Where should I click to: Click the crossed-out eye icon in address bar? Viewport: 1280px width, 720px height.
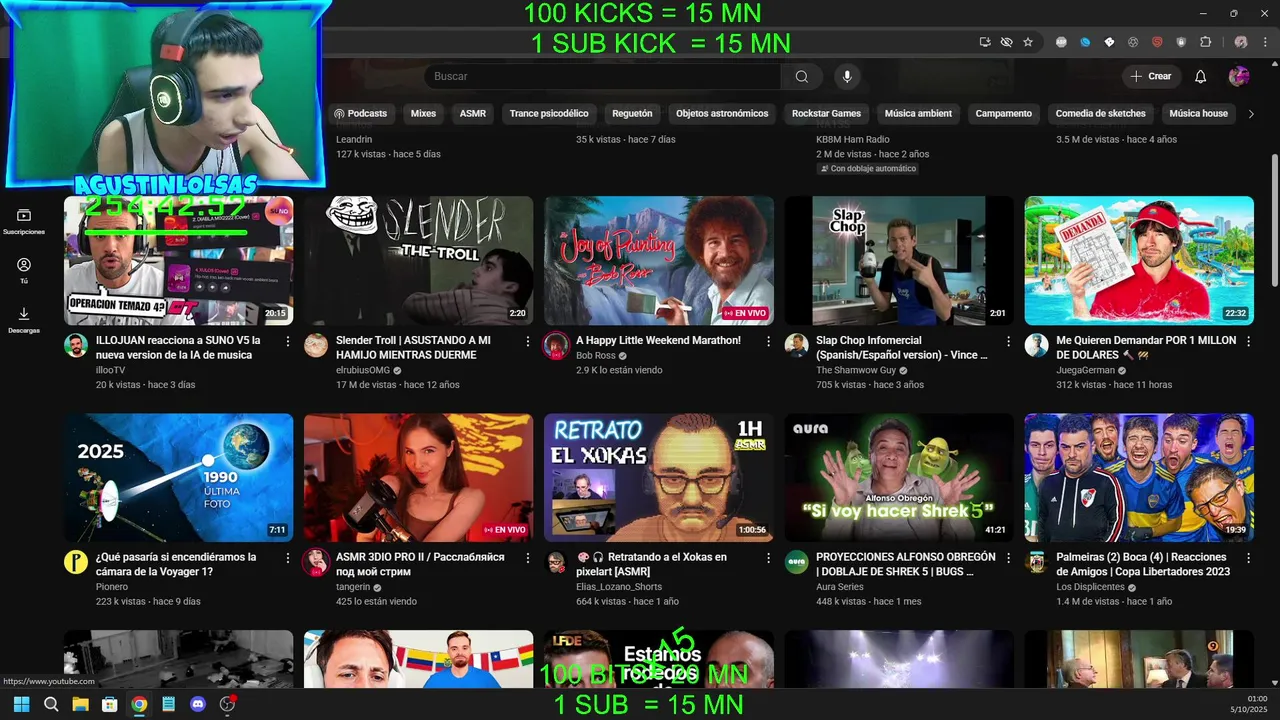point(1006,42)
